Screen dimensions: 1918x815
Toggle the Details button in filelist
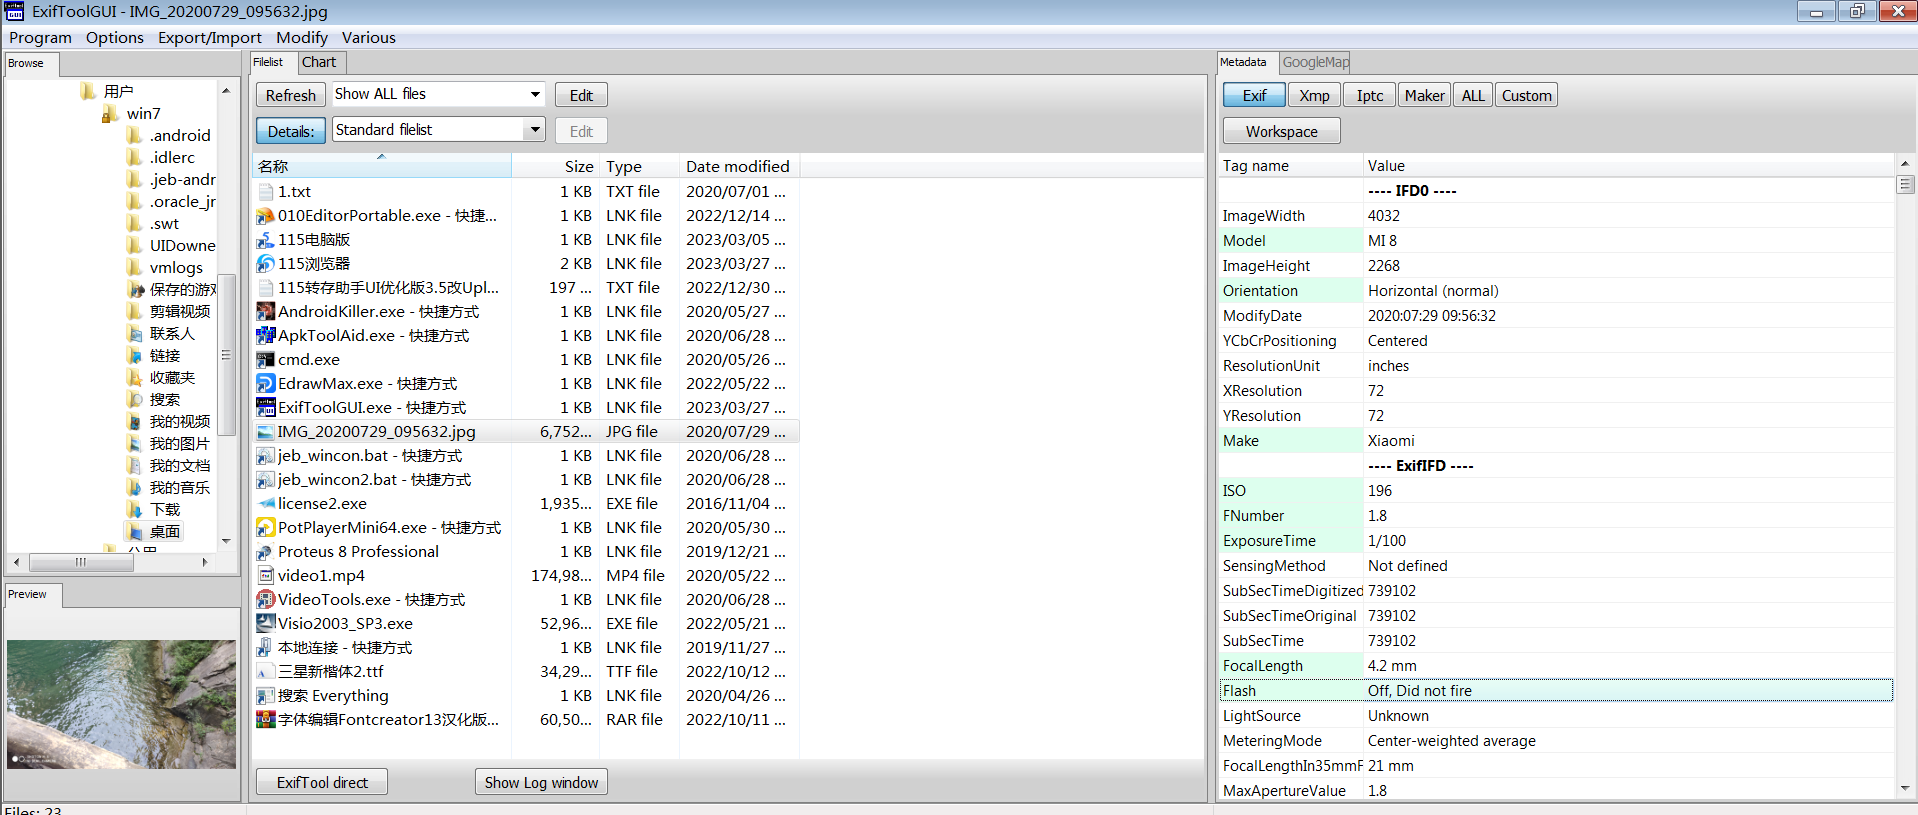click(x=290, y=131)
